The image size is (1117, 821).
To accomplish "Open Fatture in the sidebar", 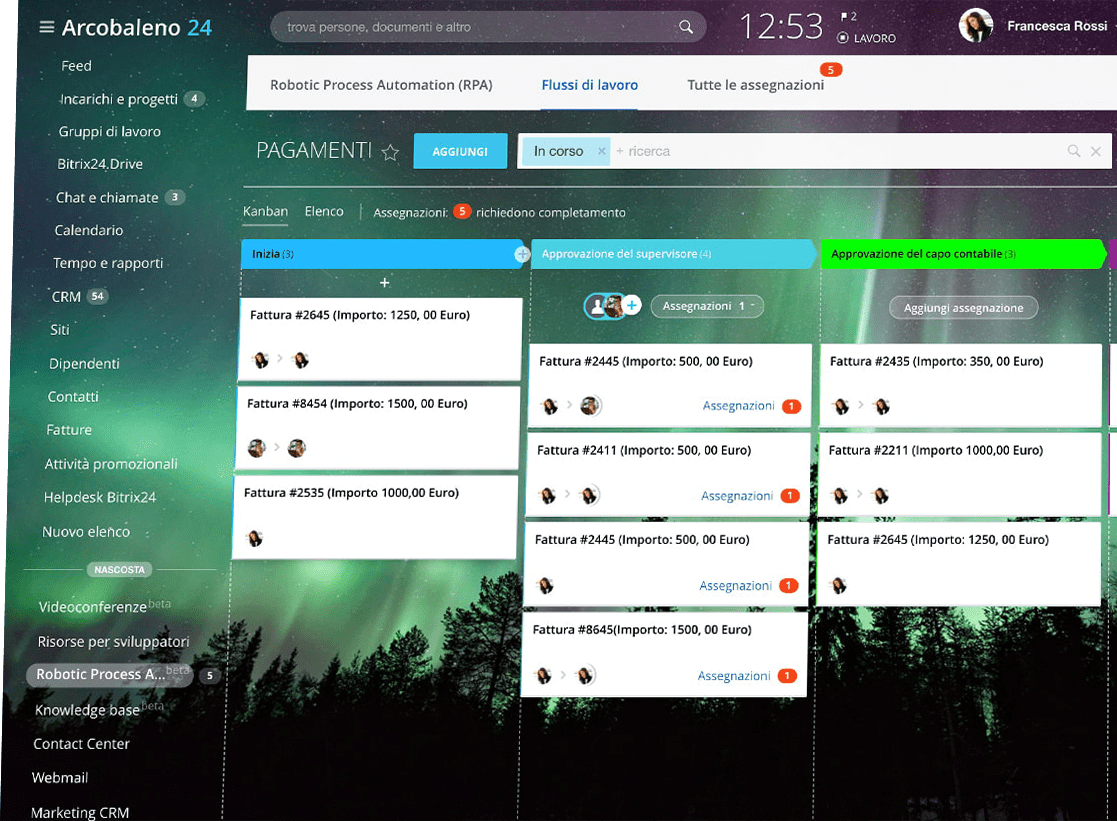I will click(69, 430).
